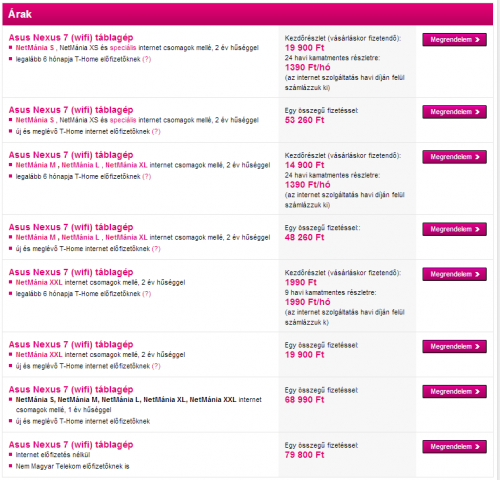Click the (?) help link in the 53 260 Ft row

(156, 132)
